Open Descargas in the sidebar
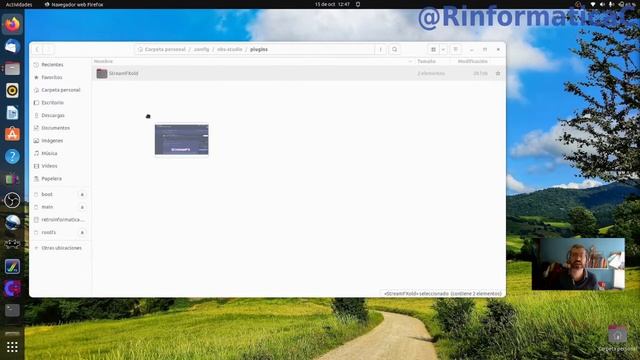The width and height of the screenshot is (640, 360). (60, 115)
